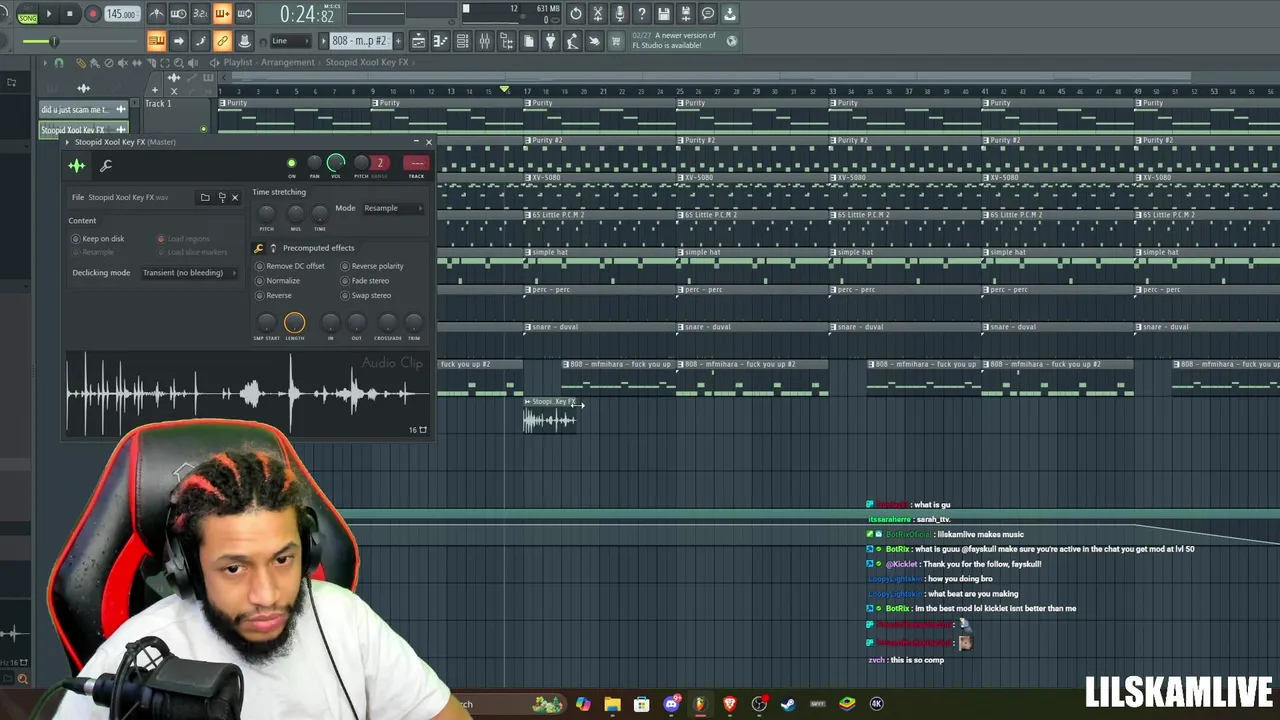Open the Piano roll icon
The image size is (1280, 720).
[440, 41]
